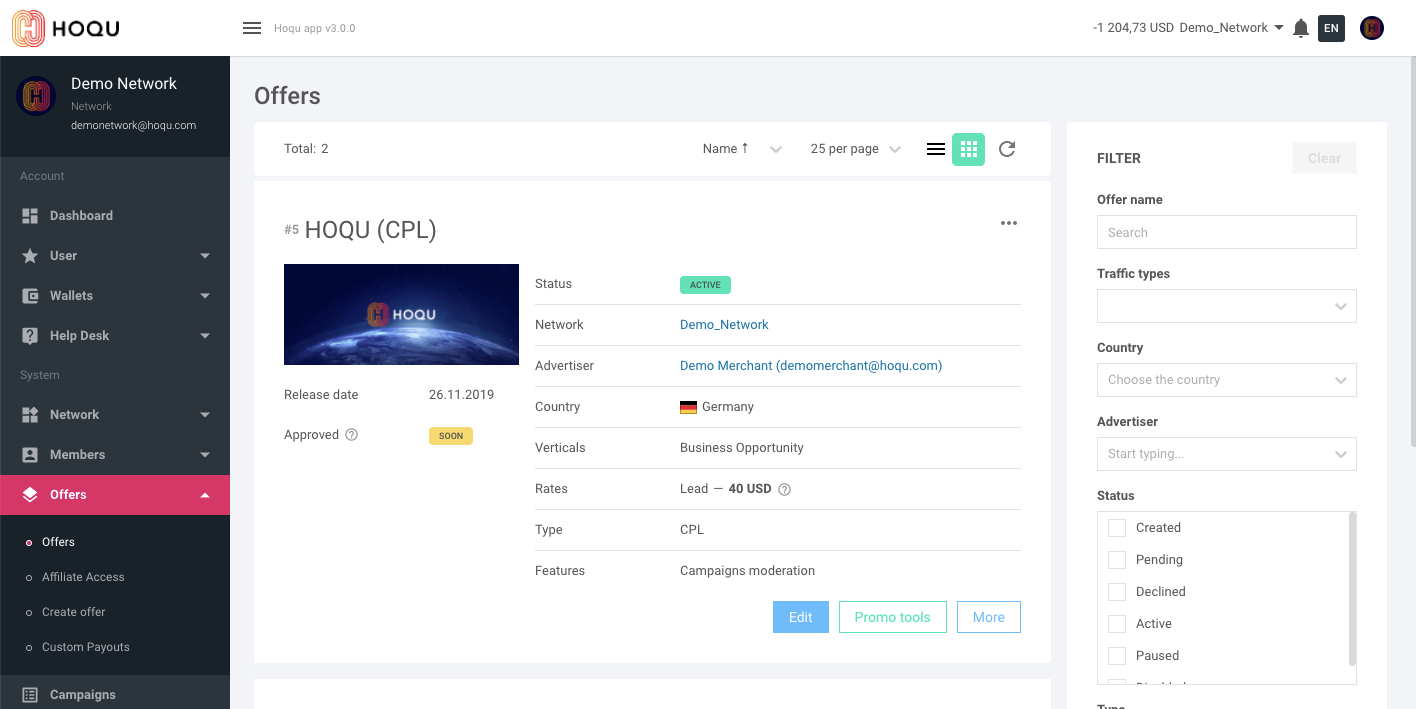Click the help icon next to Approved
The image size is (1416, 709).
(351, 435)
